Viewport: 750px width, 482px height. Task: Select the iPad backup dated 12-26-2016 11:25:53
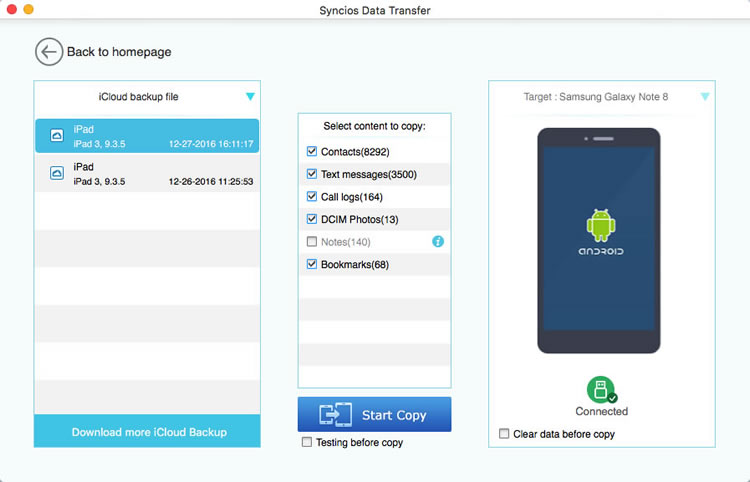click(x=147, y=174)
